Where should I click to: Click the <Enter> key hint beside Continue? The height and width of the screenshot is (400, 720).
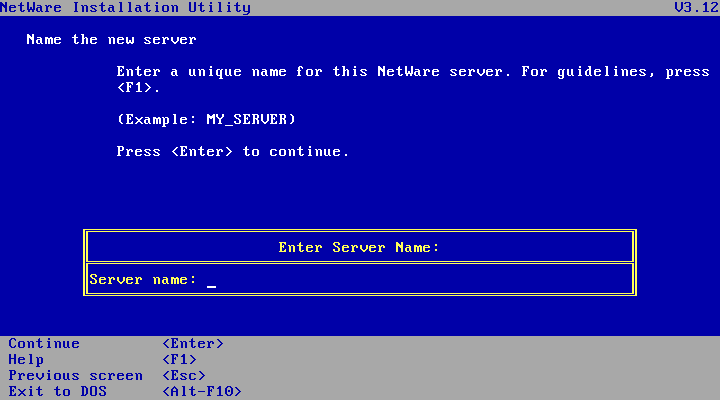[193, 344]
